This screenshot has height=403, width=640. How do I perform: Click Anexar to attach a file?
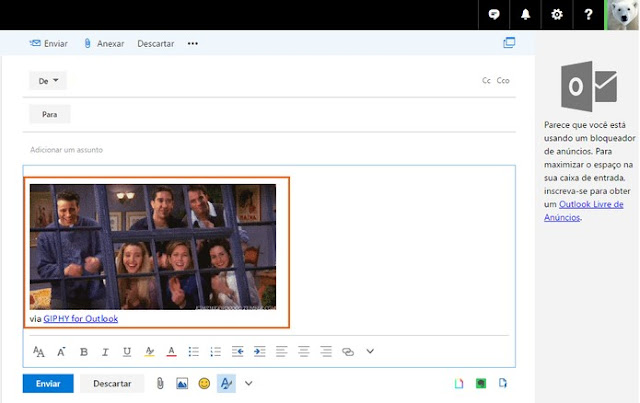(104, 43)
